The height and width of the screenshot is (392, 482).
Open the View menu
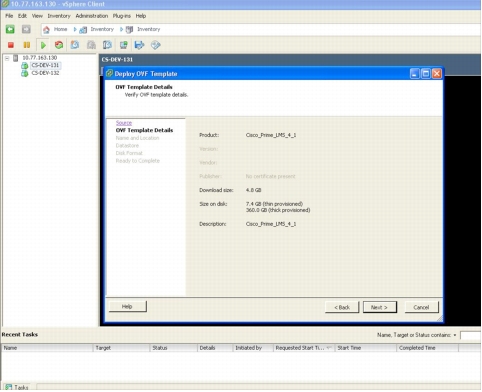pyautogui.click(x=37, y=16)
